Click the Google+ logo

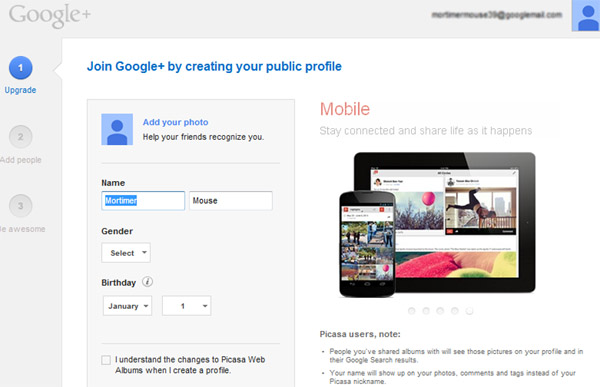pyautogui.click(x=50, y=15)
